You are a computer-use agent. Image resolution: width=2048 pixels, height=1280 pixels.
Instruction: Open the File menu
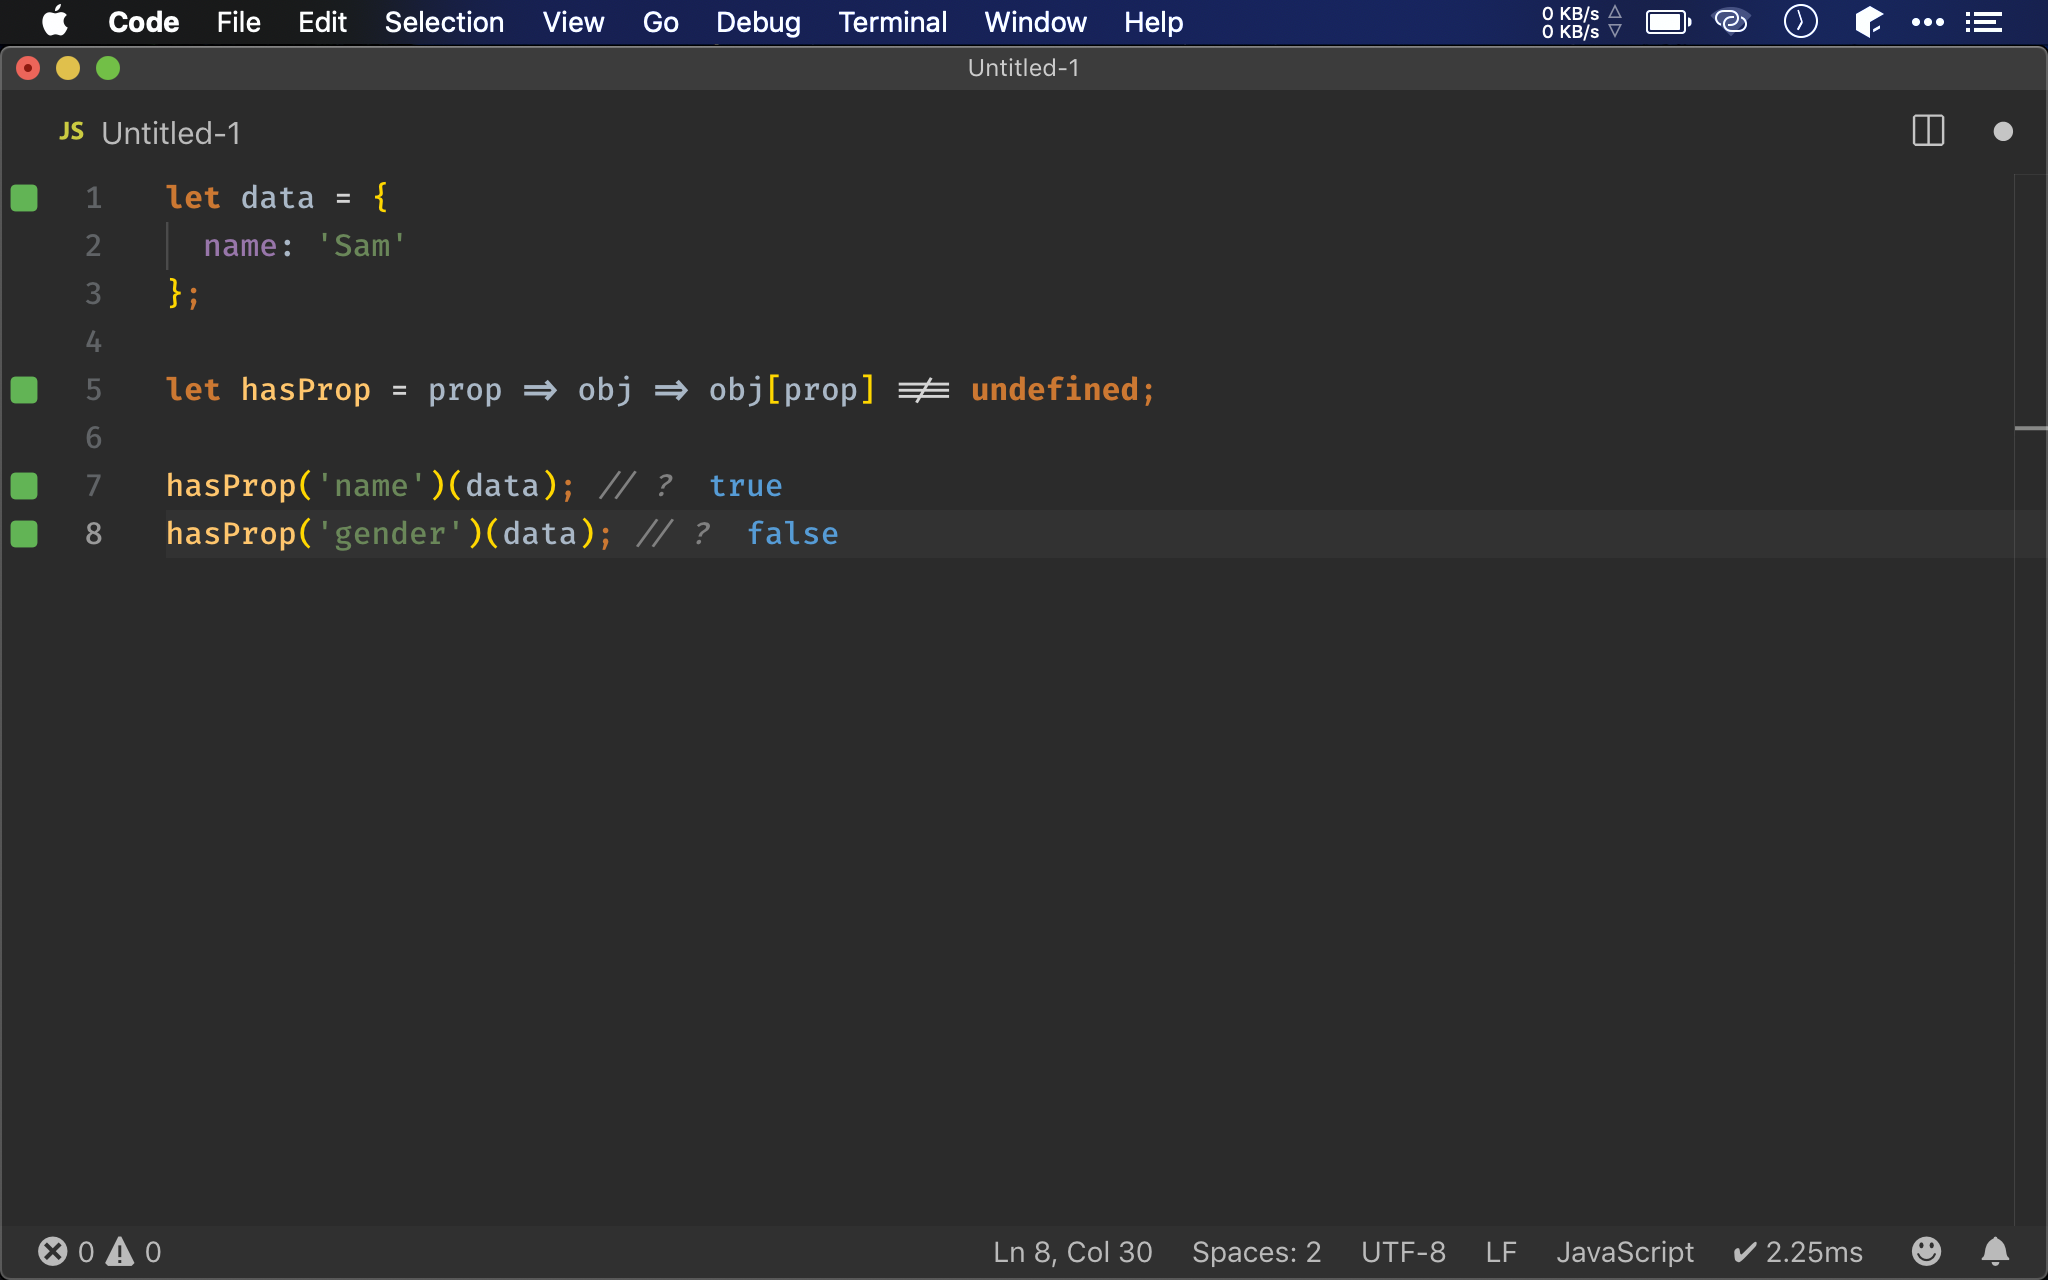tap(238, 22)
